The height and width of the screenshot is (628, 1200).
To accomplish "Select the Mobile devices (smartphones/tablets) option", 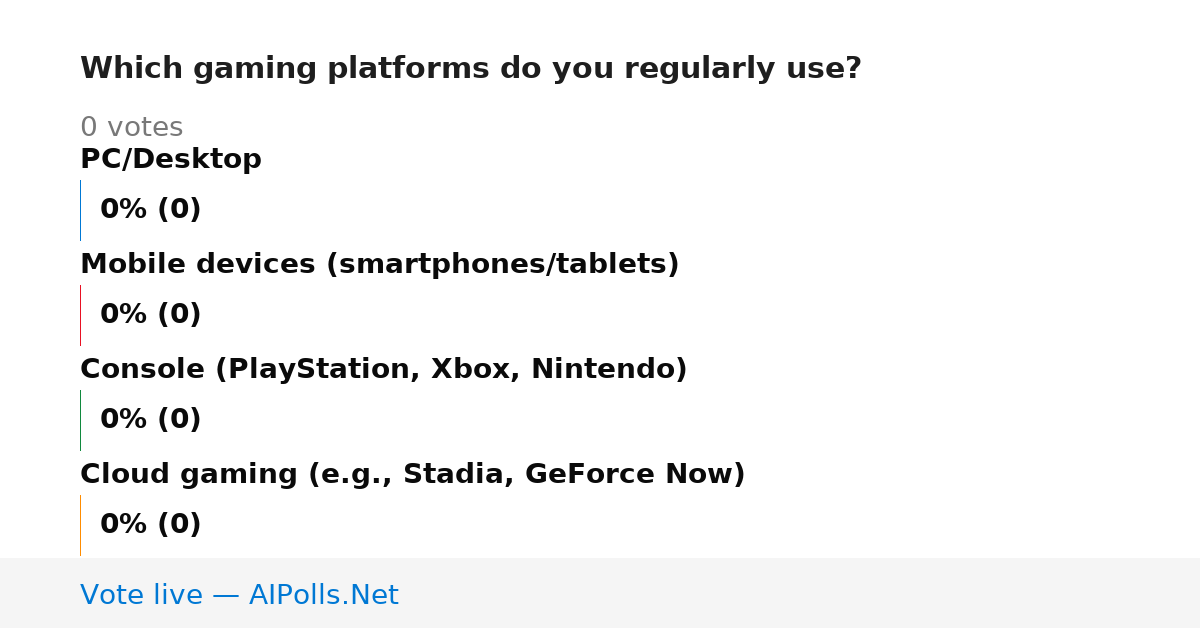I will click(379, 264).
